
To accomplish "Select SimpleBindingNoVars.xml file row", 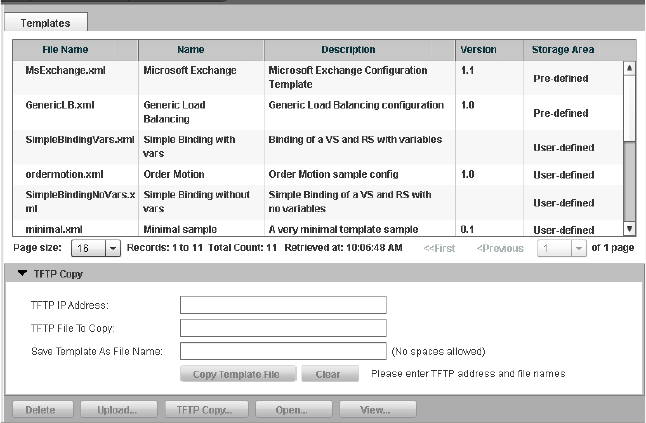I will (x=317, y=202).
